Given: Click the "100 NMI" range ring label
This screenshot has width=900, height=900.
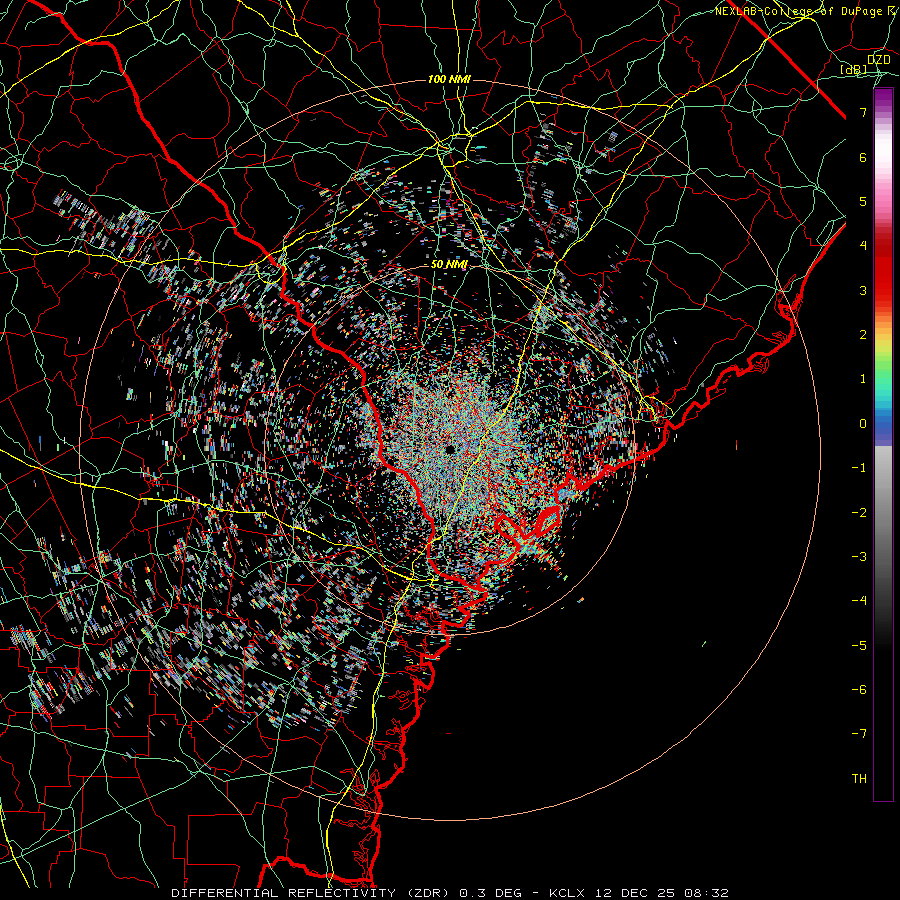Looking at the screenshot, I should pos(449,79).
